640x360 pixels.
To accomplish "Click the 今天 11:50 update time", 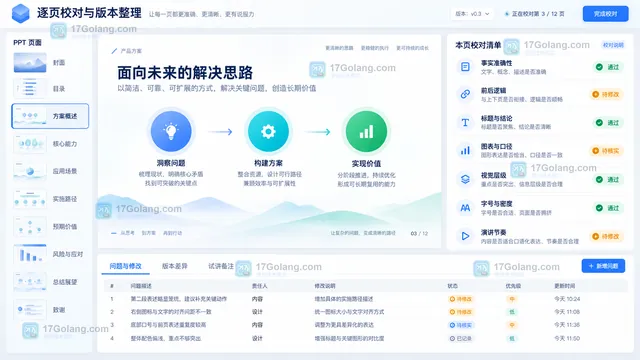I will [567, 338].
